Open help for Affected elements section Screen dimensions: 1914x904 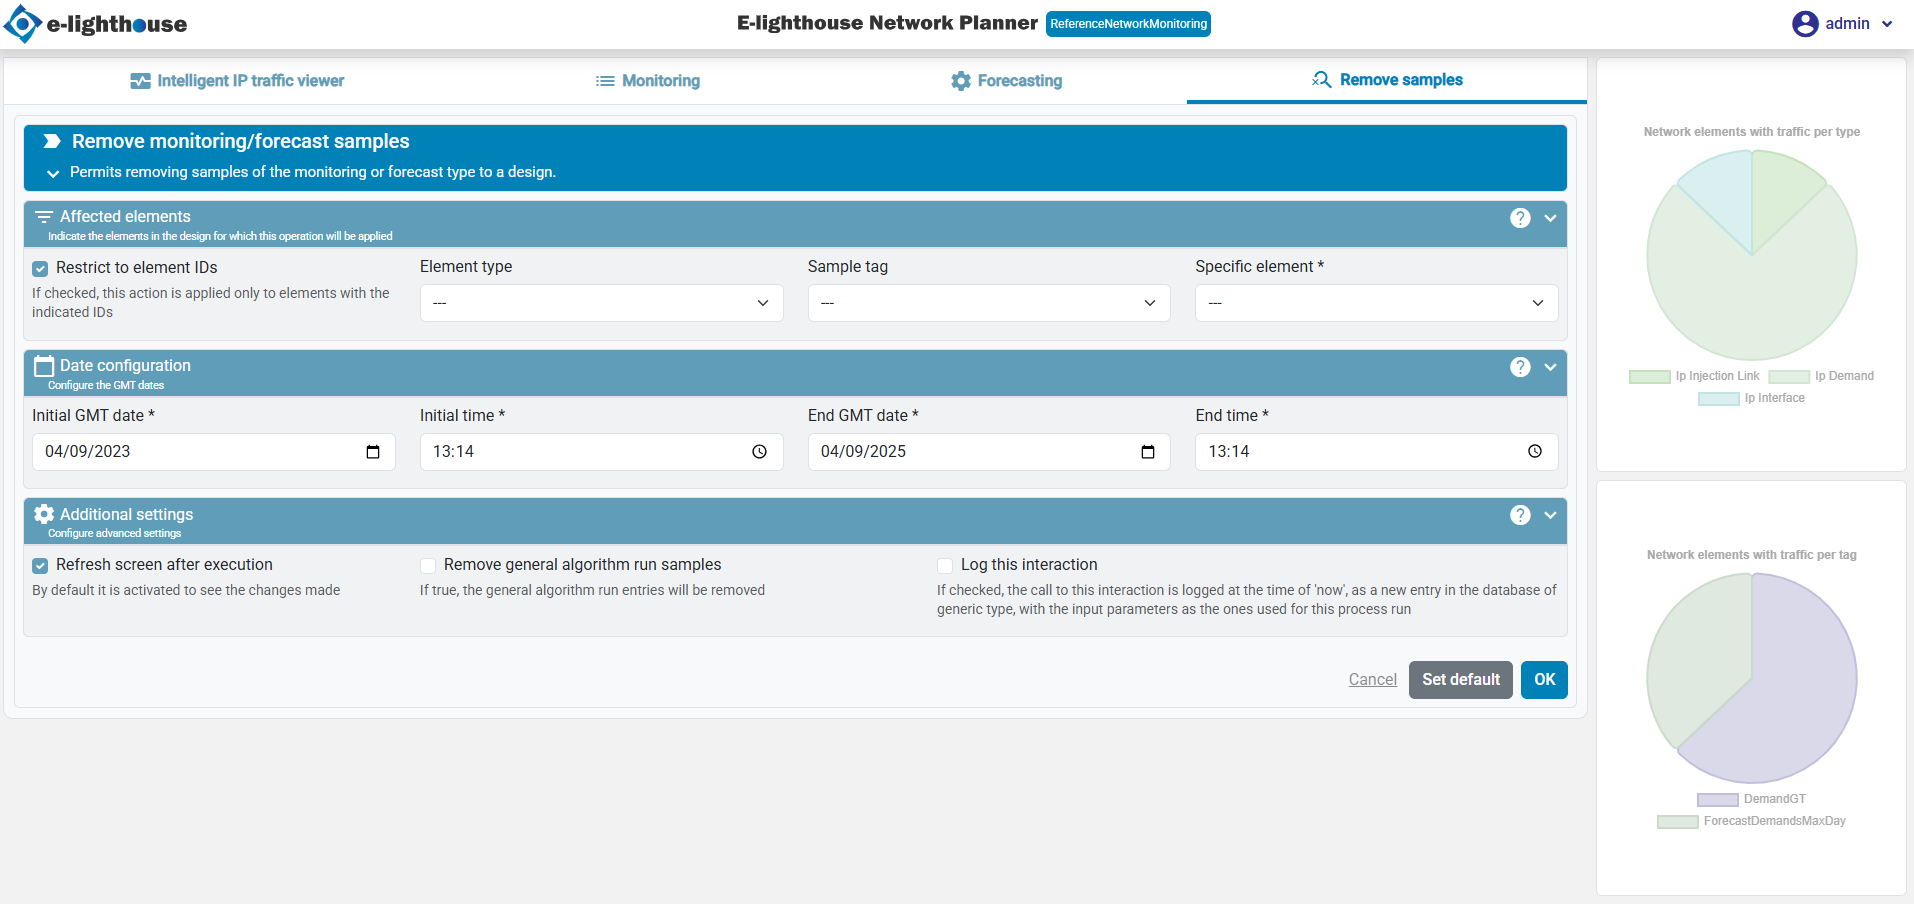click(1520, 218)
